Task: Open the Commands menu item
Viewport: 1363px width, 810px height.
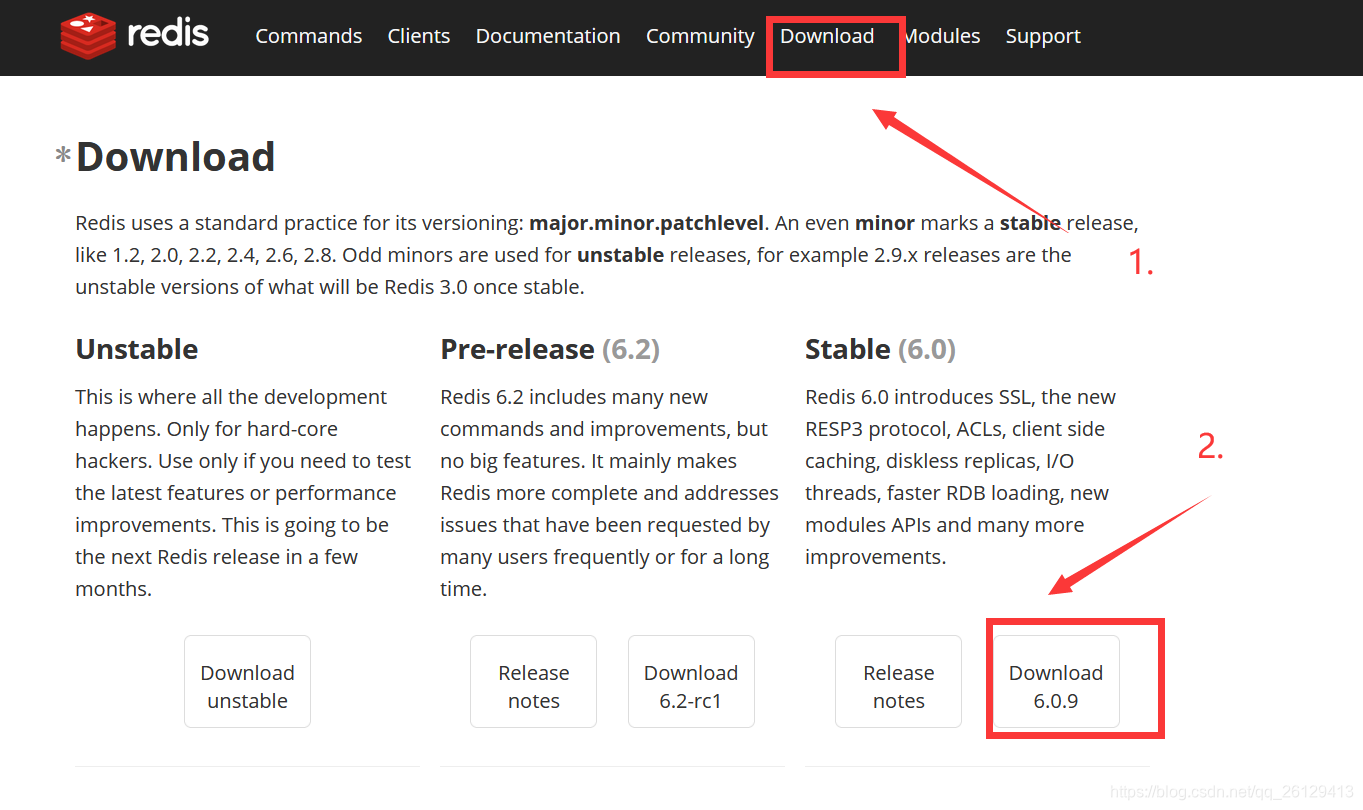Action: coord(309,36)
